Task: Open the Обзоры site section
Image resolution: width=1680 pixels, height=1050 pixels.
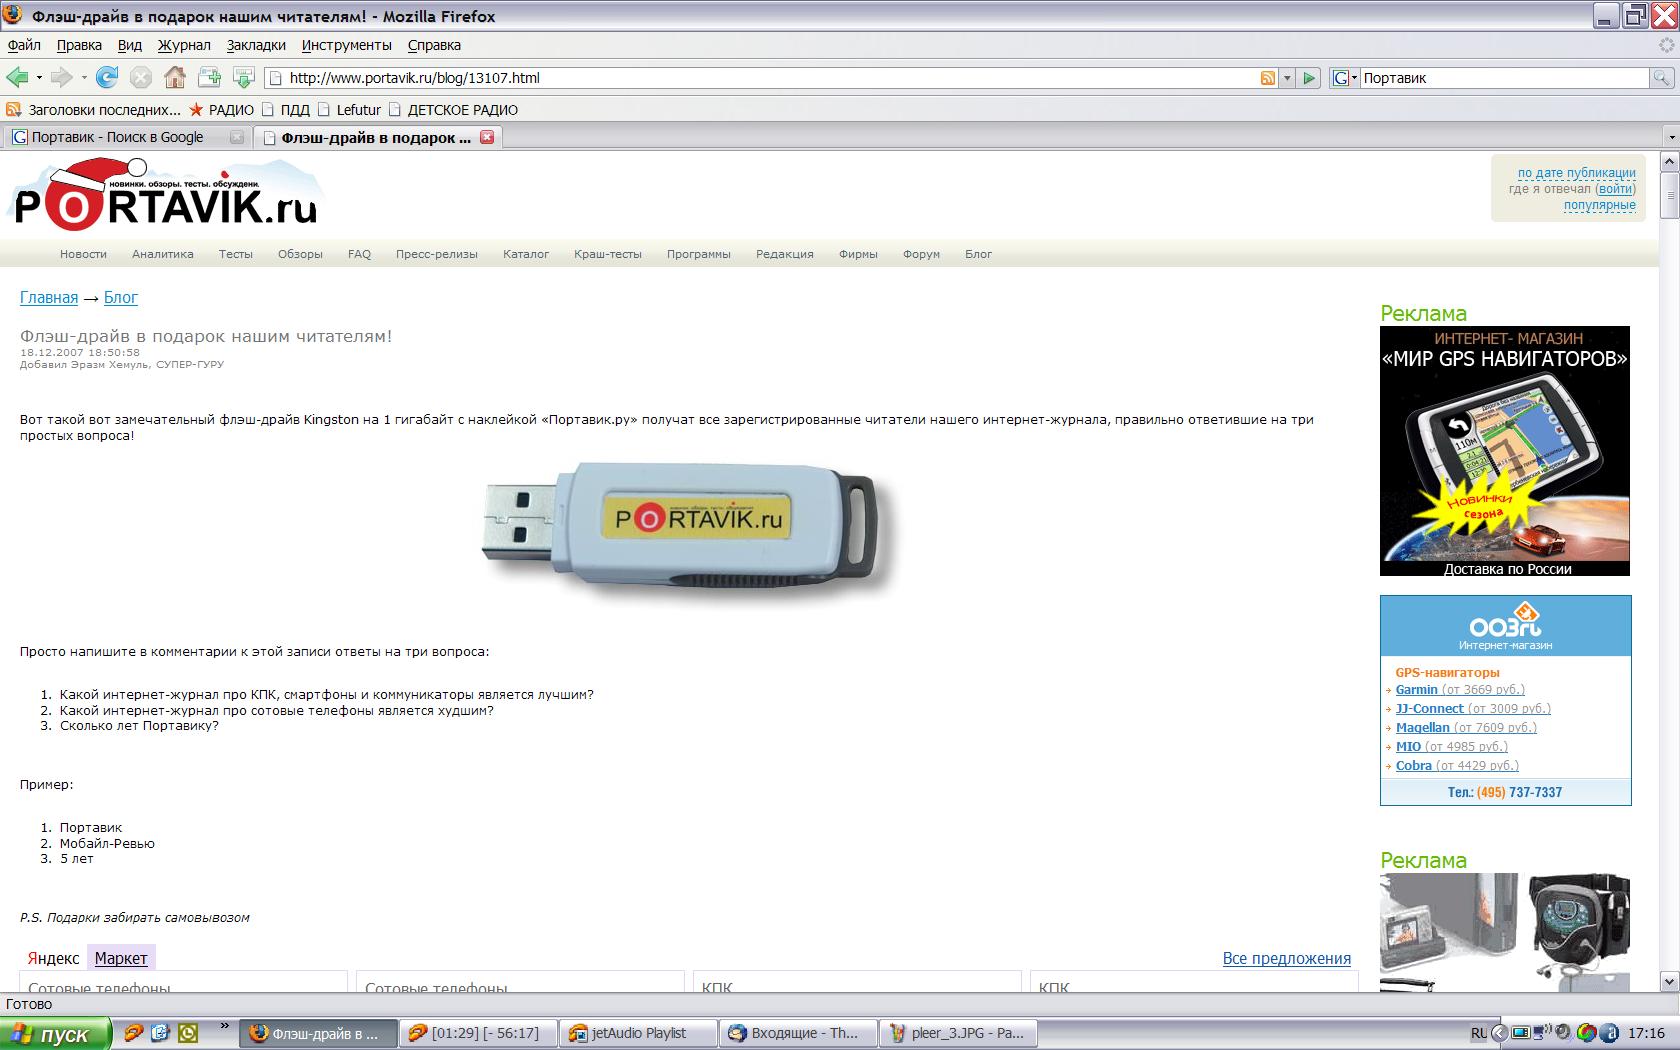Action: pos(300,254)
